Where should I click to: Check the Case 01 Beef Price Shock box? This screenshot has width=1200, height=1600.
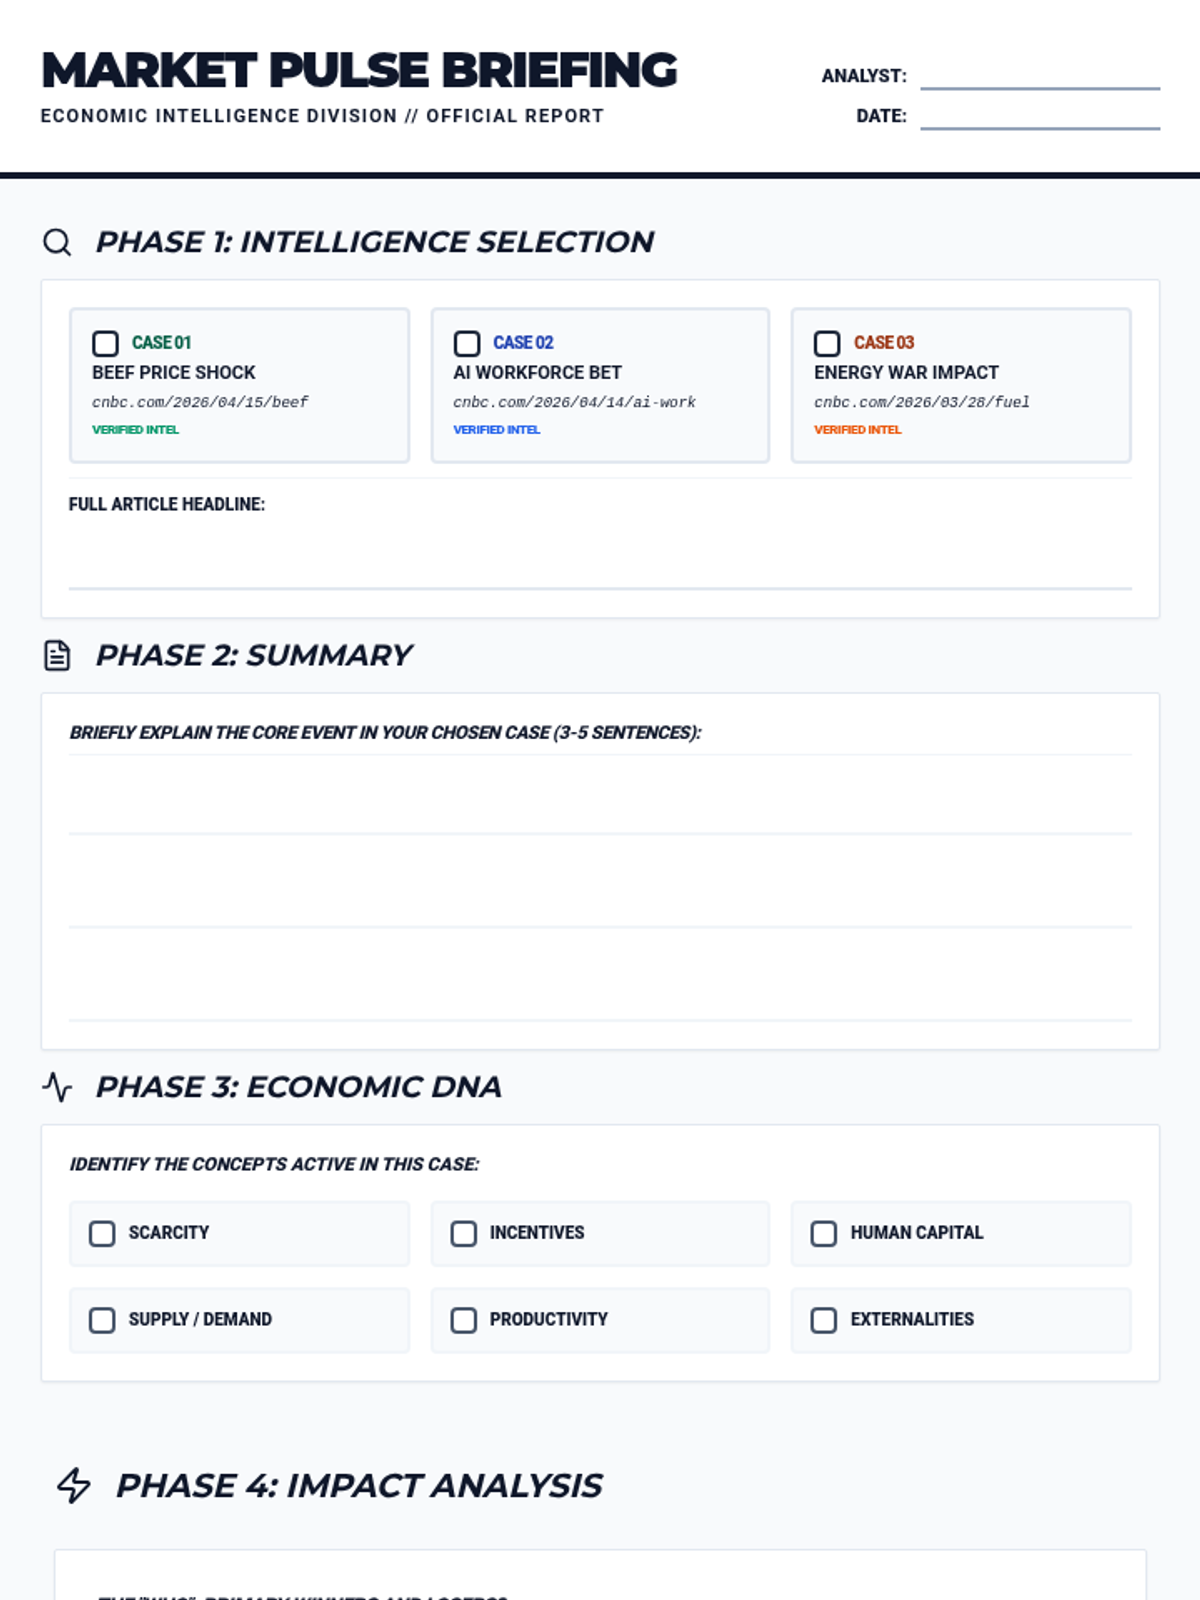click(105, 344)
